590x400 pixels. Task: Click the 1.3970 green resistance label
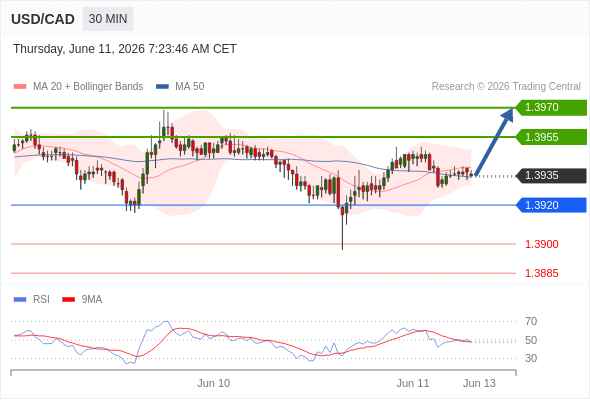551,108
